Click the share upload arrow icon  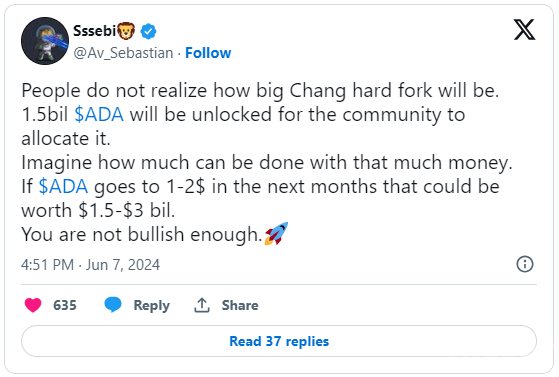click(202, 305)
